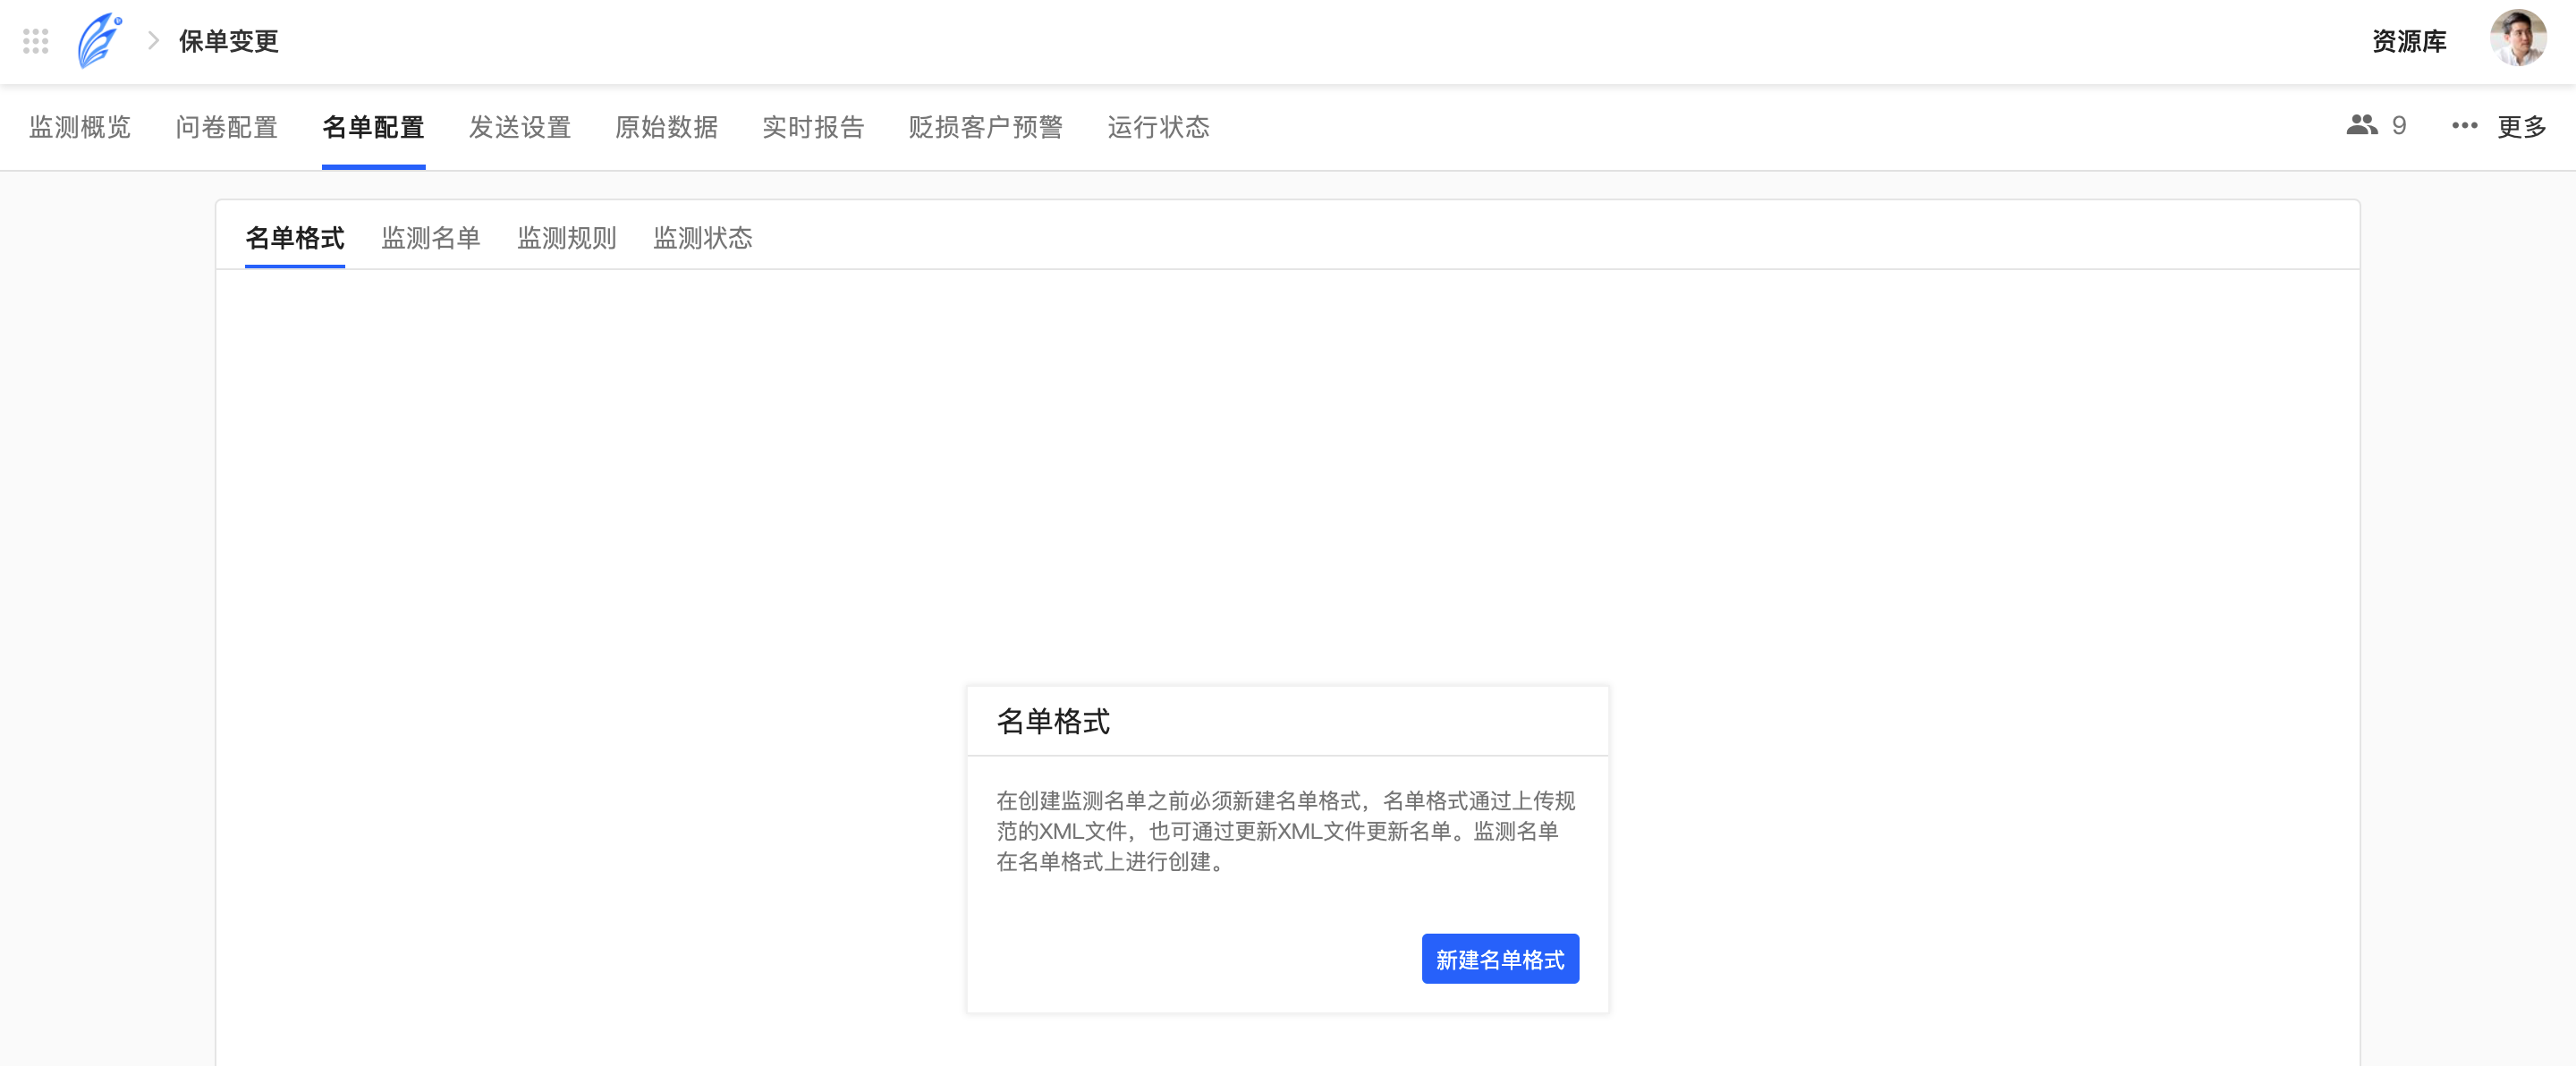2576x1066 pixels.
Task: Click the 名单格式 card heading
Action: (1053, 721)
